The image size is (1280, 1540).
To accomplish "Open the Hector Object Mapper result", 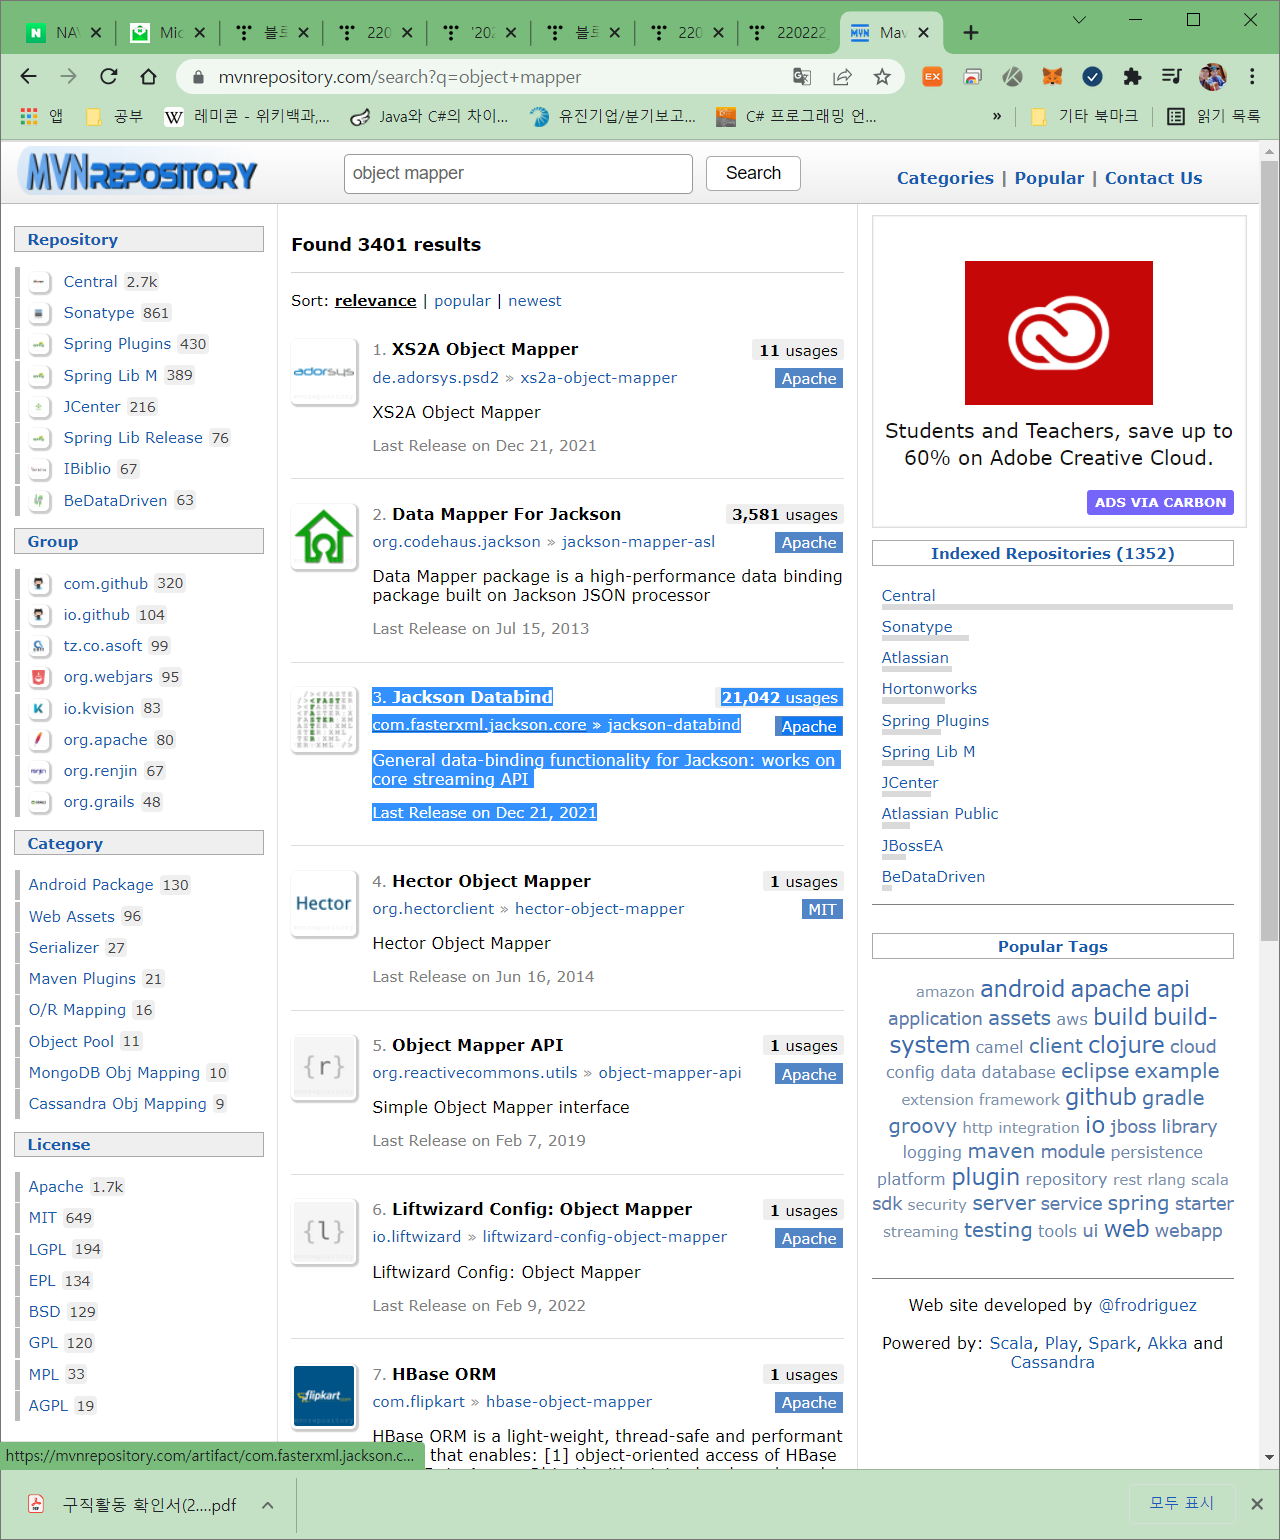I will click(491, 881).
